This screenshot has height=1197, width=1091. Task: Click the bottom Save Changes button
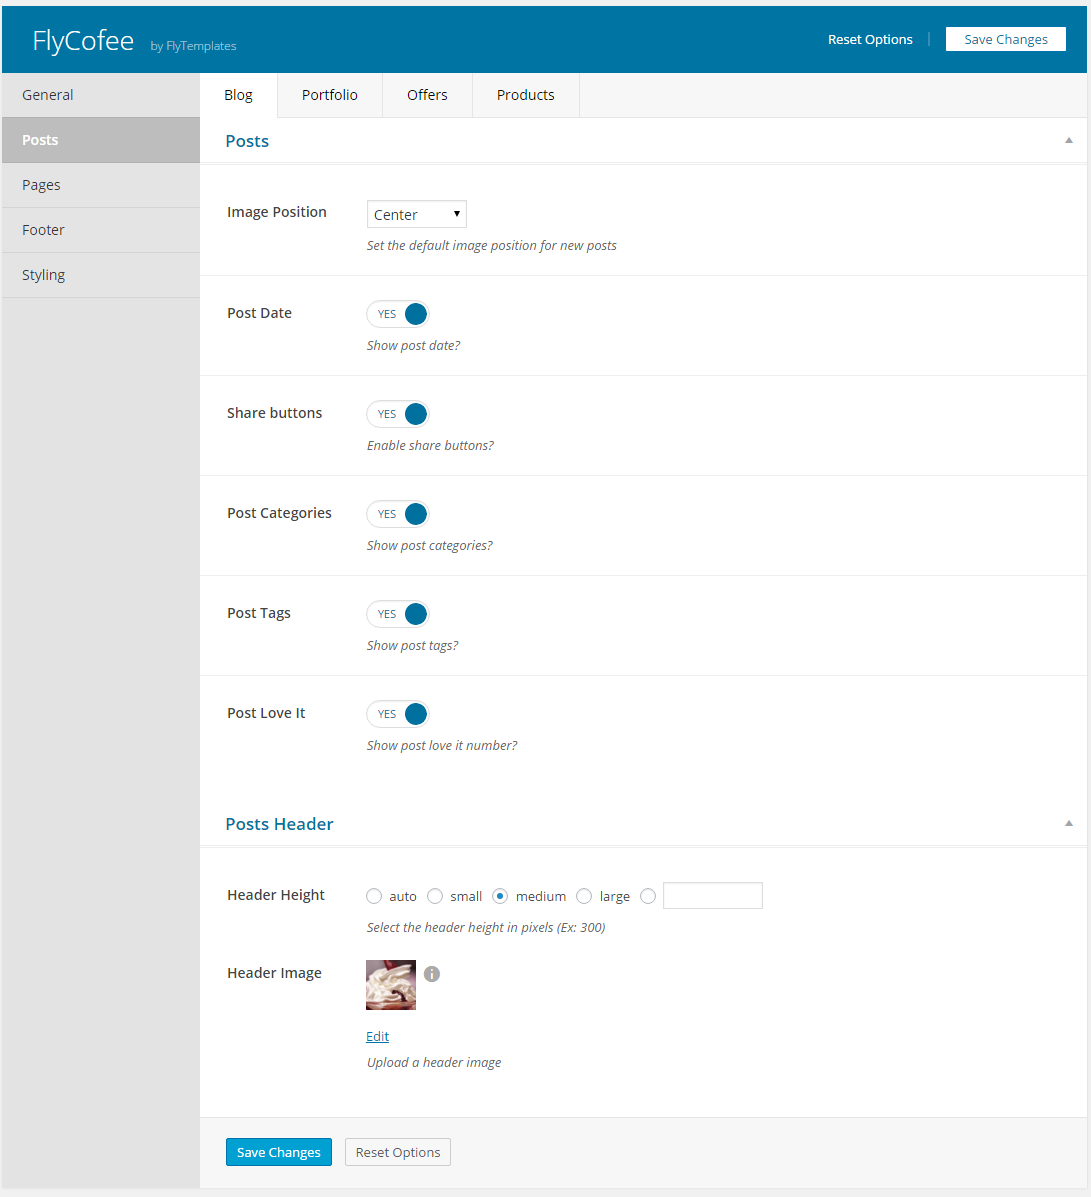[278, 1152]
